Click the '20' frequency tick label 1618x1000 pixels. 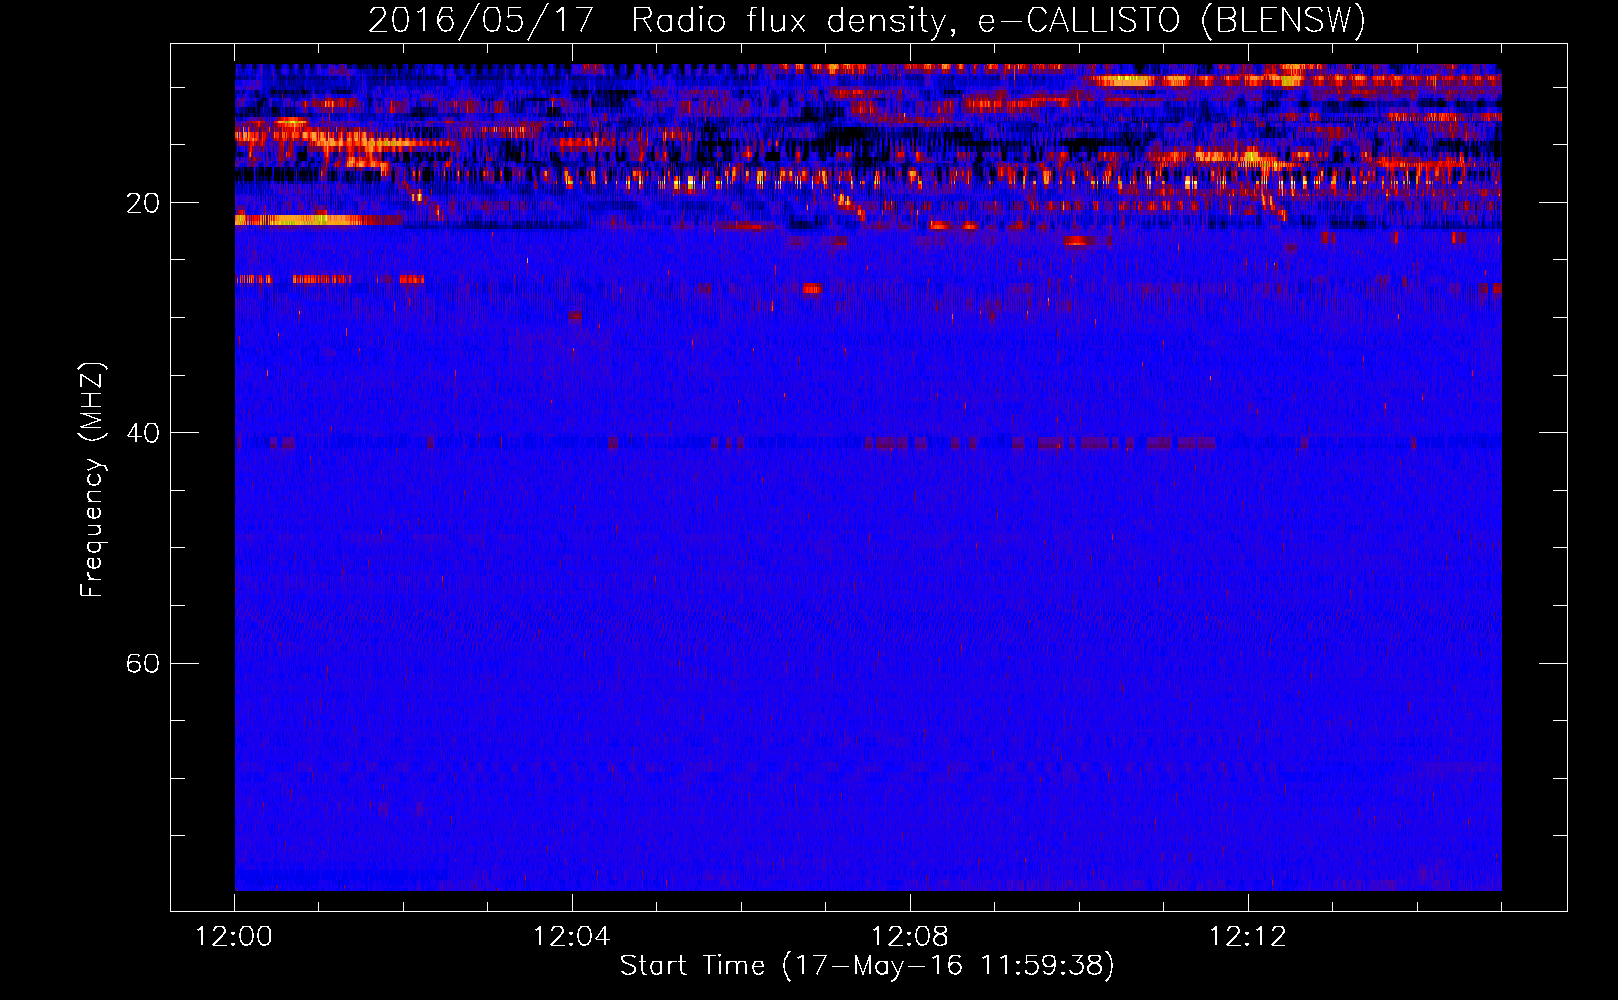(143, 203)
